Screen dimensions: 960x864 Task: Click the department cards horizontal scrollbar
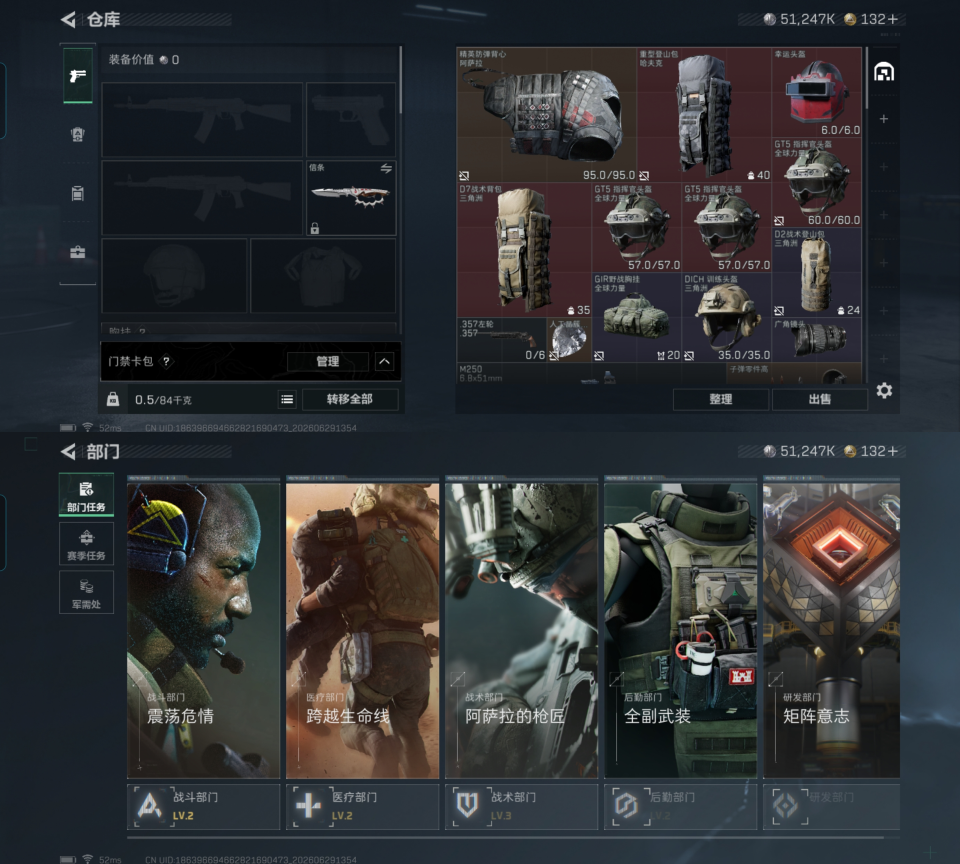coord(505,836)
